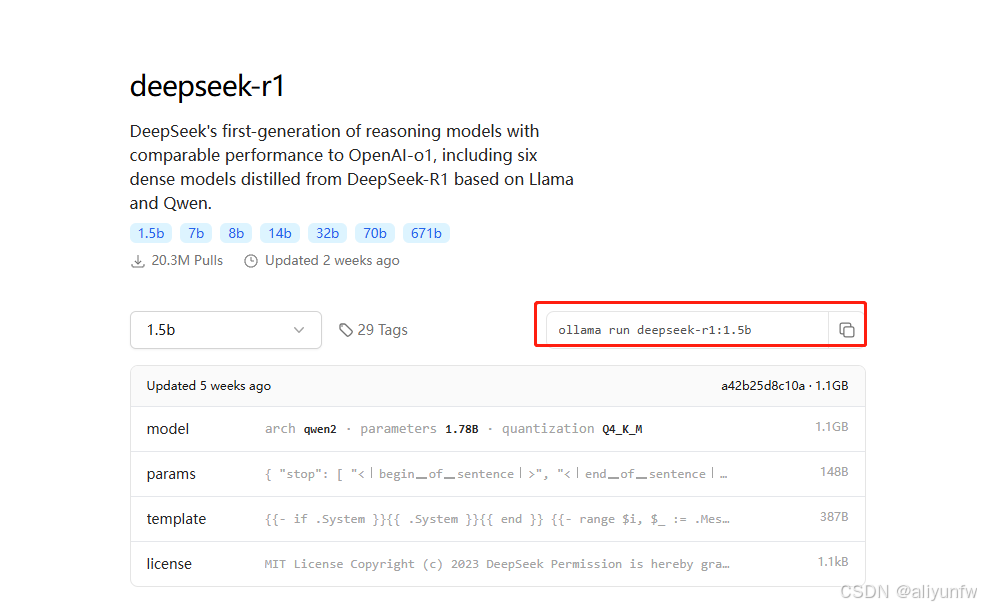Click the model description paragraph
This screenshot has height=609, width=981.
click(352, 167)
